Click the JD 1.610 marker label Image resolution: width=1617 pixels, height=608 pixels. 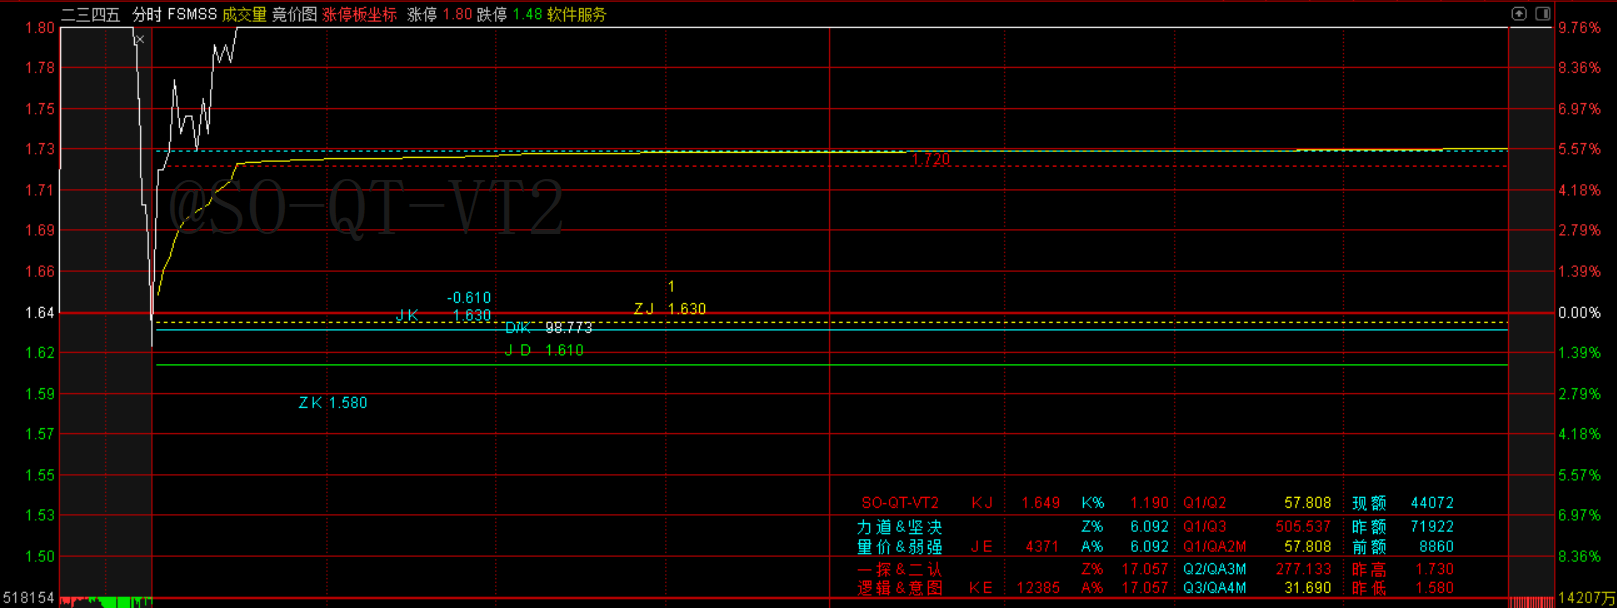[x=544, y=350]
